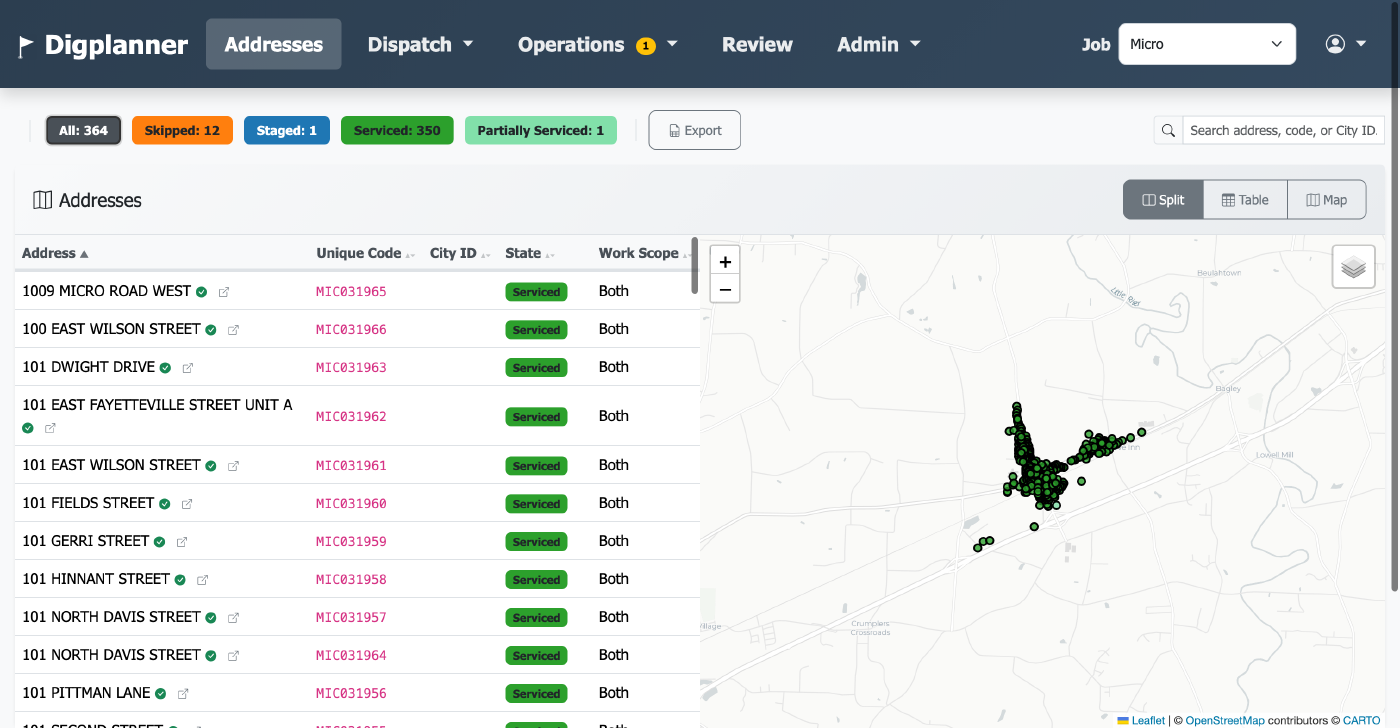Expand the Admin menu

pyautogui.click(x=878, y=44)
